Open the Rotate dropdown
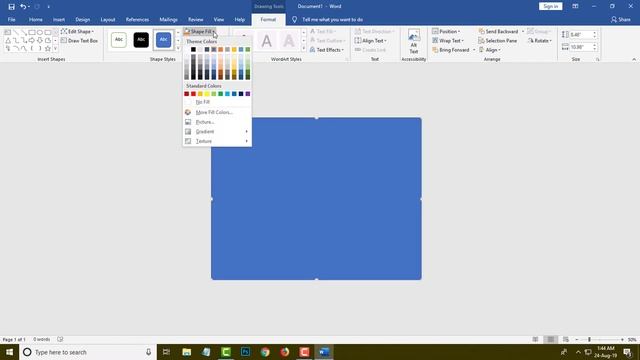Screen dimensions: 640x360 coord(540,41)
